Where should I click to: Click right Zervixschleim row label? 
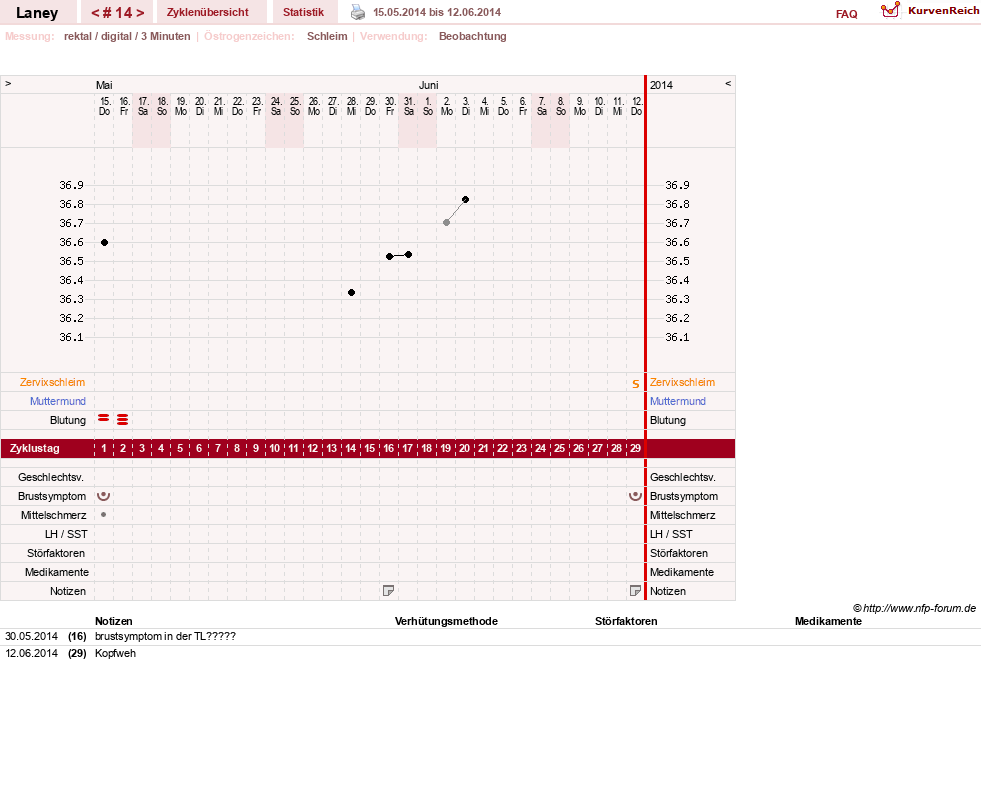(682, 382)
